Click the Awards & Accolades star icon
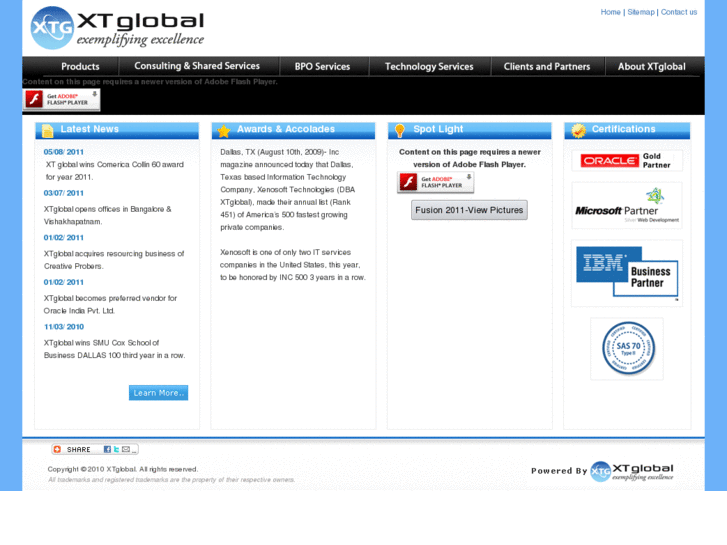Screen dimensions: 727x545 [224, 131]
